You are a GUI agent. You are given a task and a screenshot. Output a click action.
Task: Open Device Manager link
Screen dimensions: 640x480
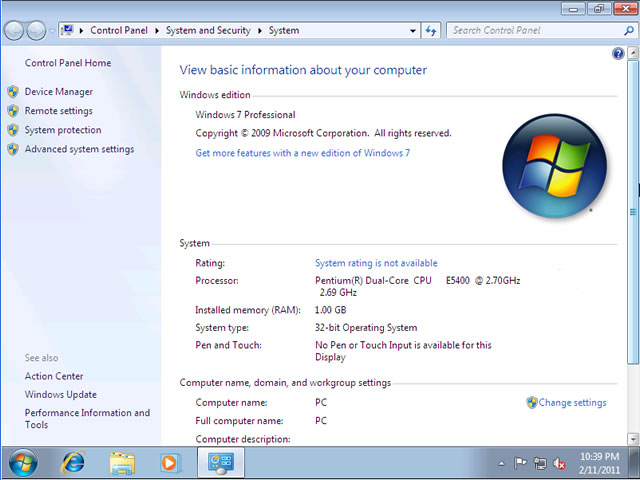59,92
